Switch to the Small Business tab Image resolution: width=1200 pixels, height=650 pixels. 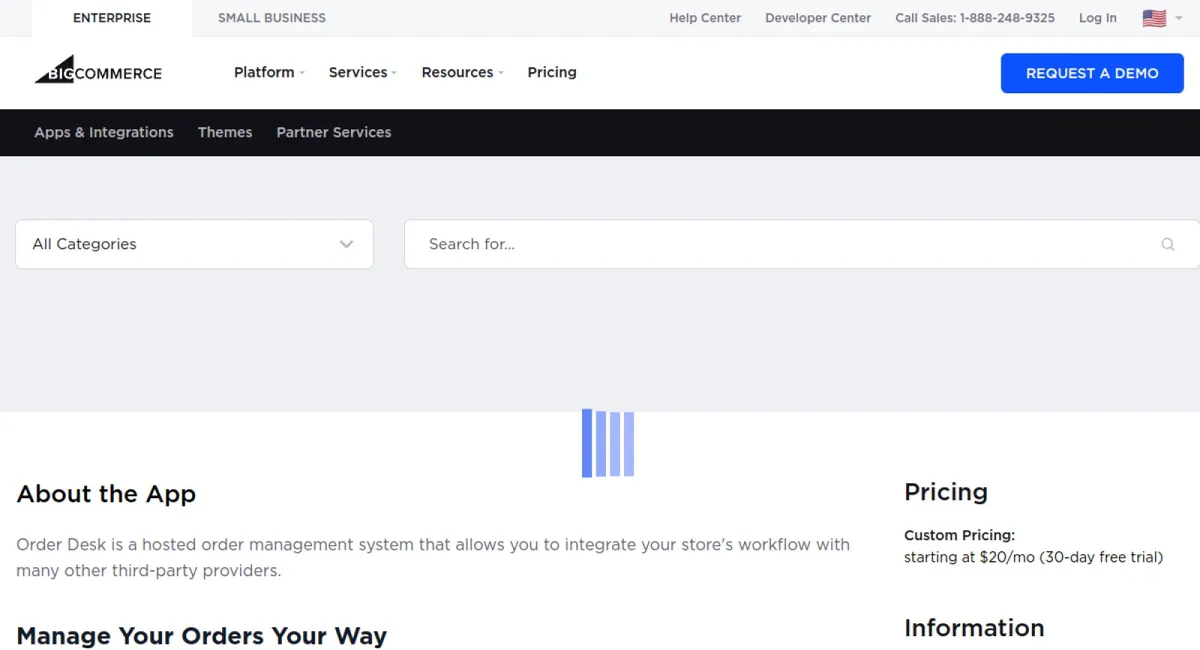[x=272, y=18]
